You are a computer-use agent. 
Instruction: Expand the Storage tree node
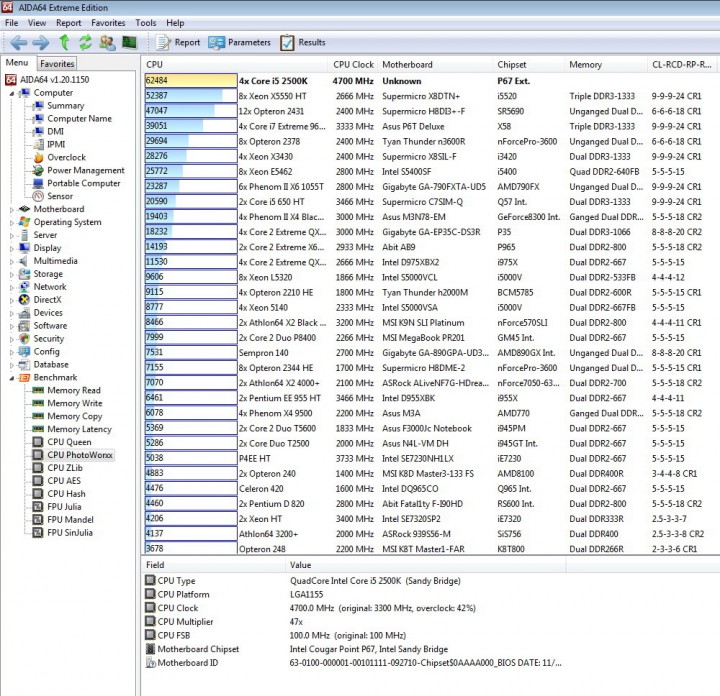12,274
